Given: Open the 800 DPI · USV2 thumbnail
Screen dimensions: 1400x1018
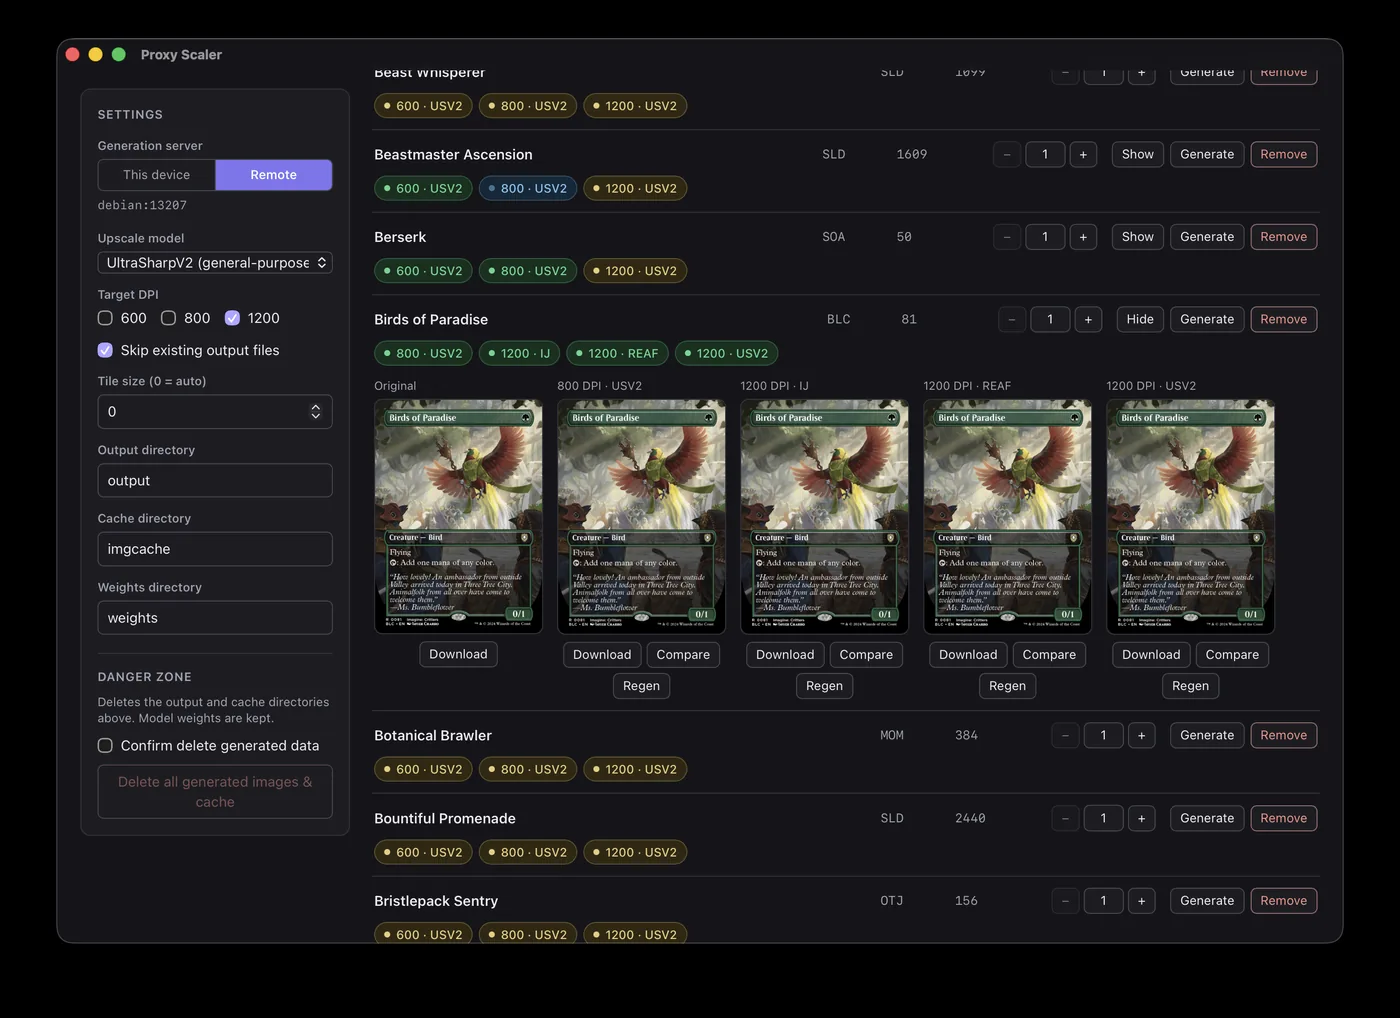Looking at the screenshot, I should click(641, 516).
